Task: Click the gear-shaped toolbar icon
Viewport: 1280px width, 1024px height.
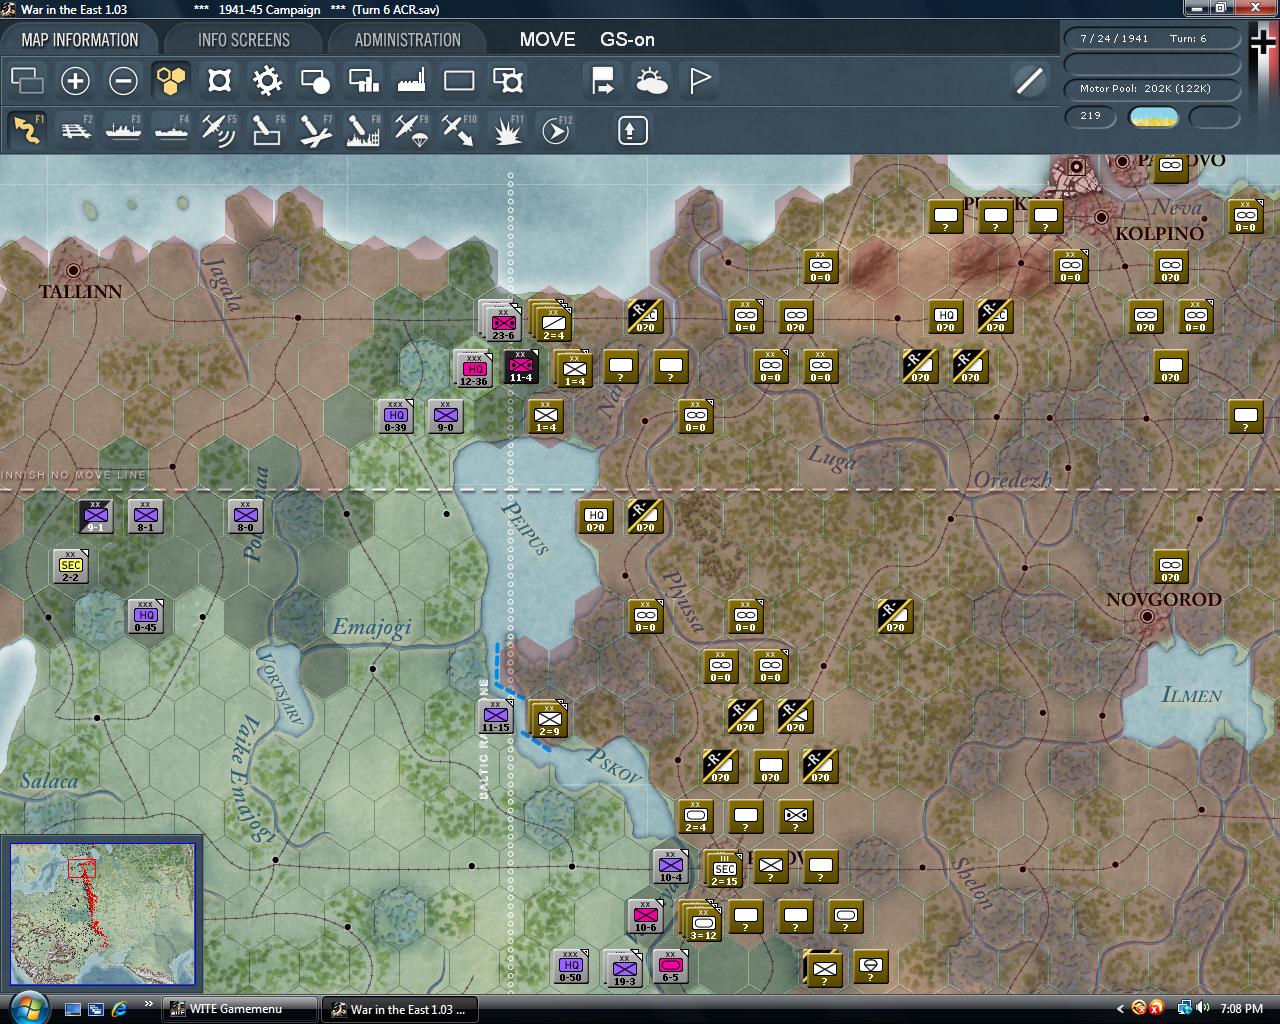Action: (x=267, y=81)
